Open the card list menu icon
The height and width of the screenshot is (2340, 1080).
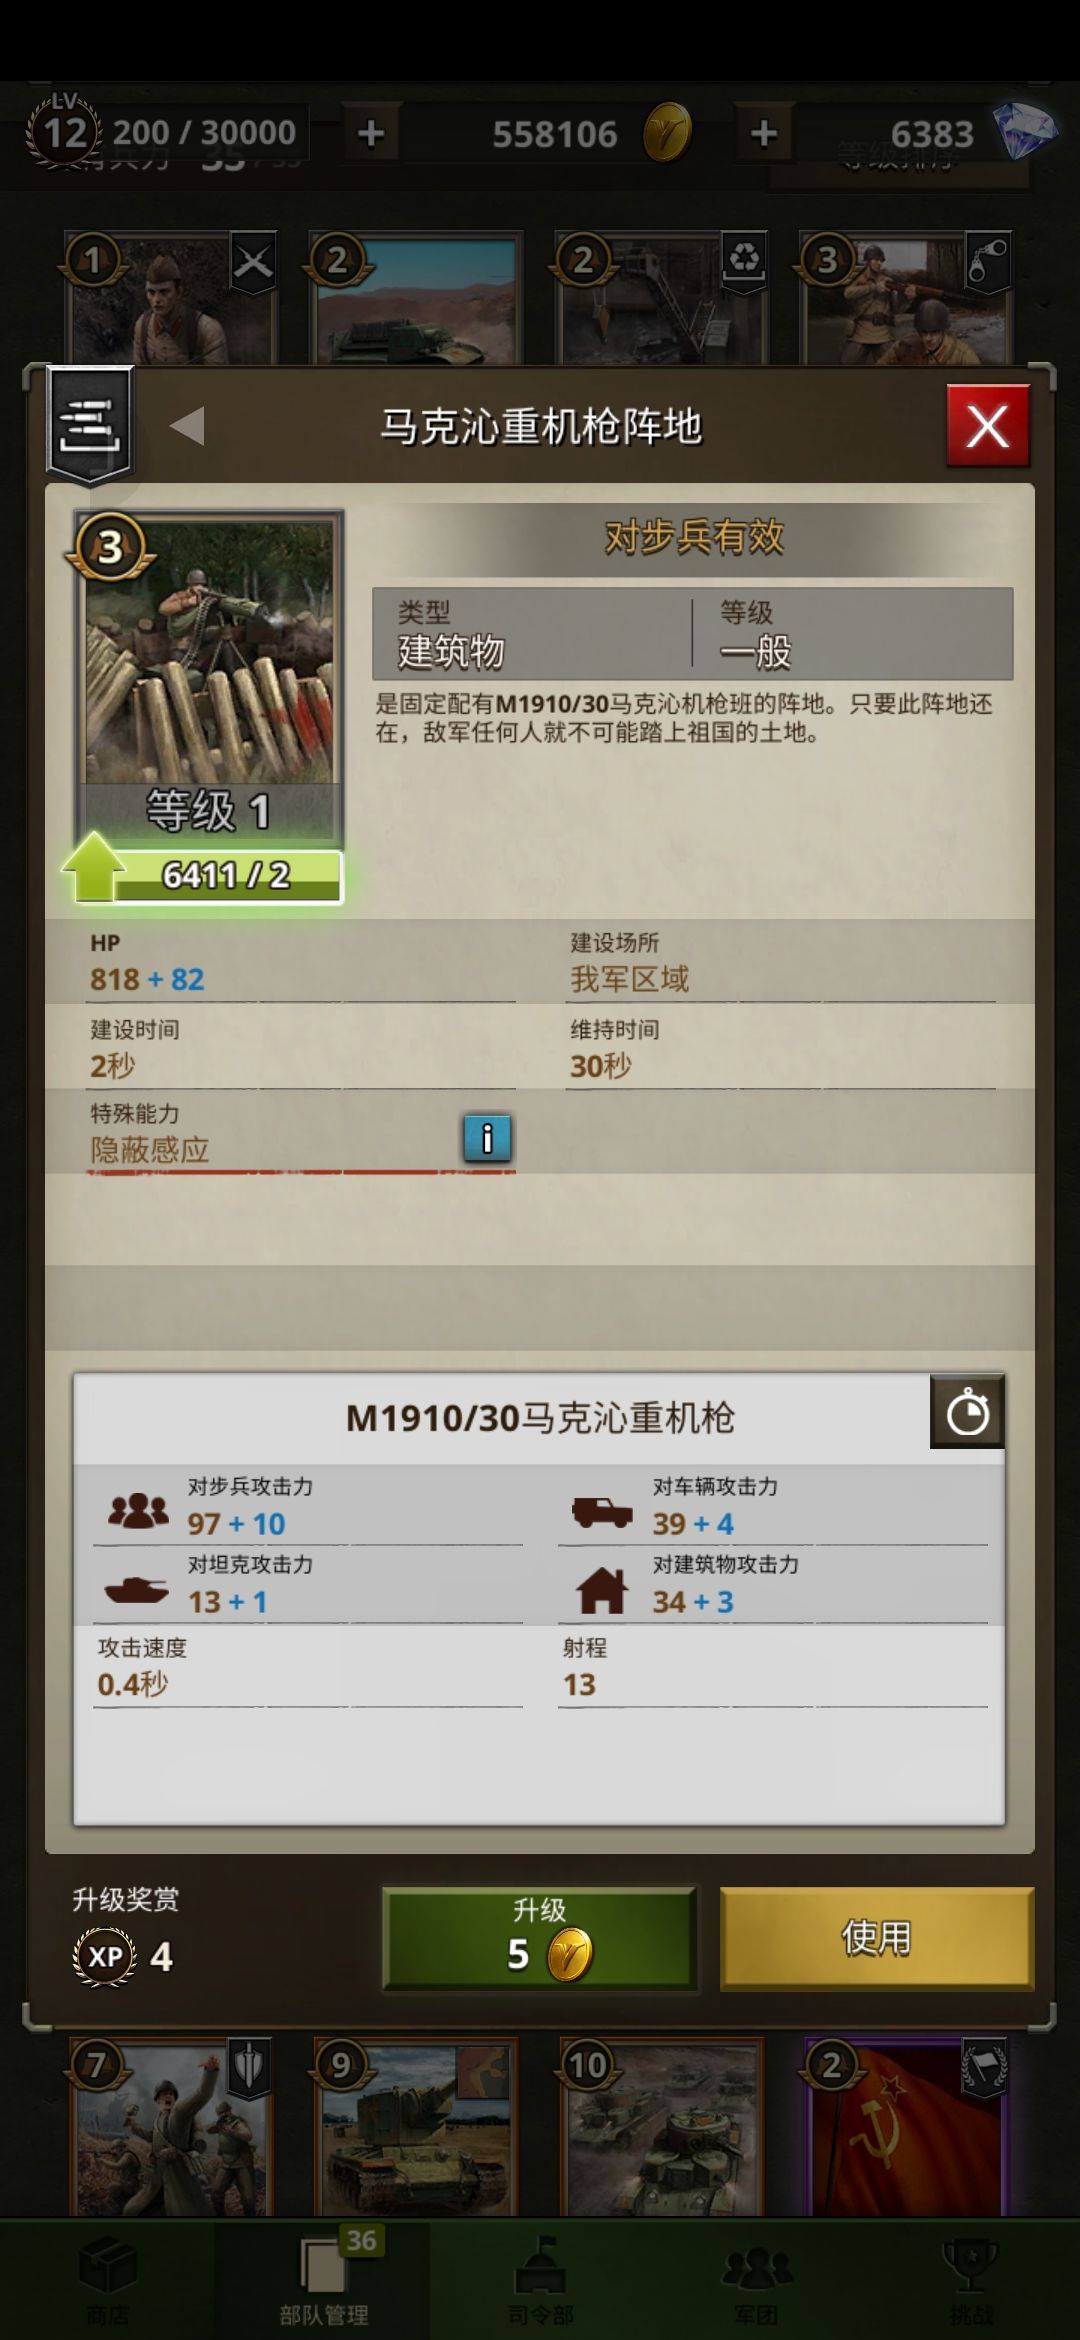click(89, 425)
